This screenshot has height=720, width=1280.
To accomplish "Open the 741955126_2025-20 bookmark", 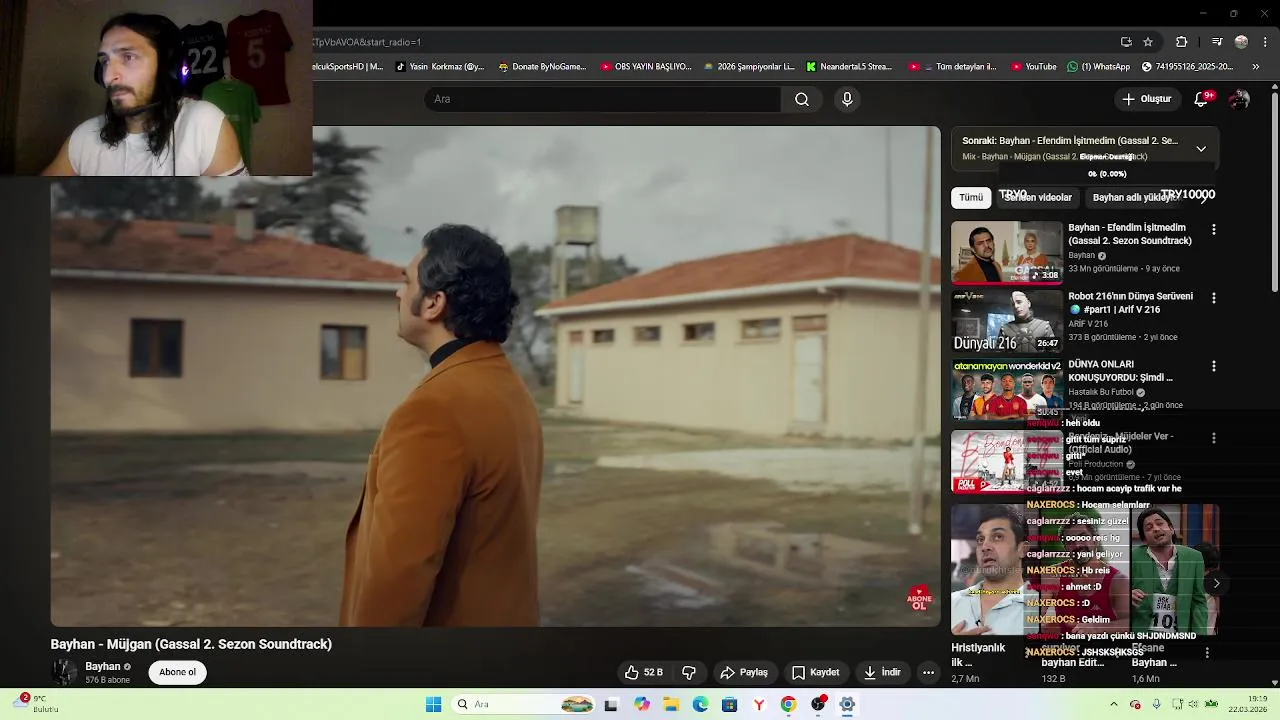I will (1187, 67).
